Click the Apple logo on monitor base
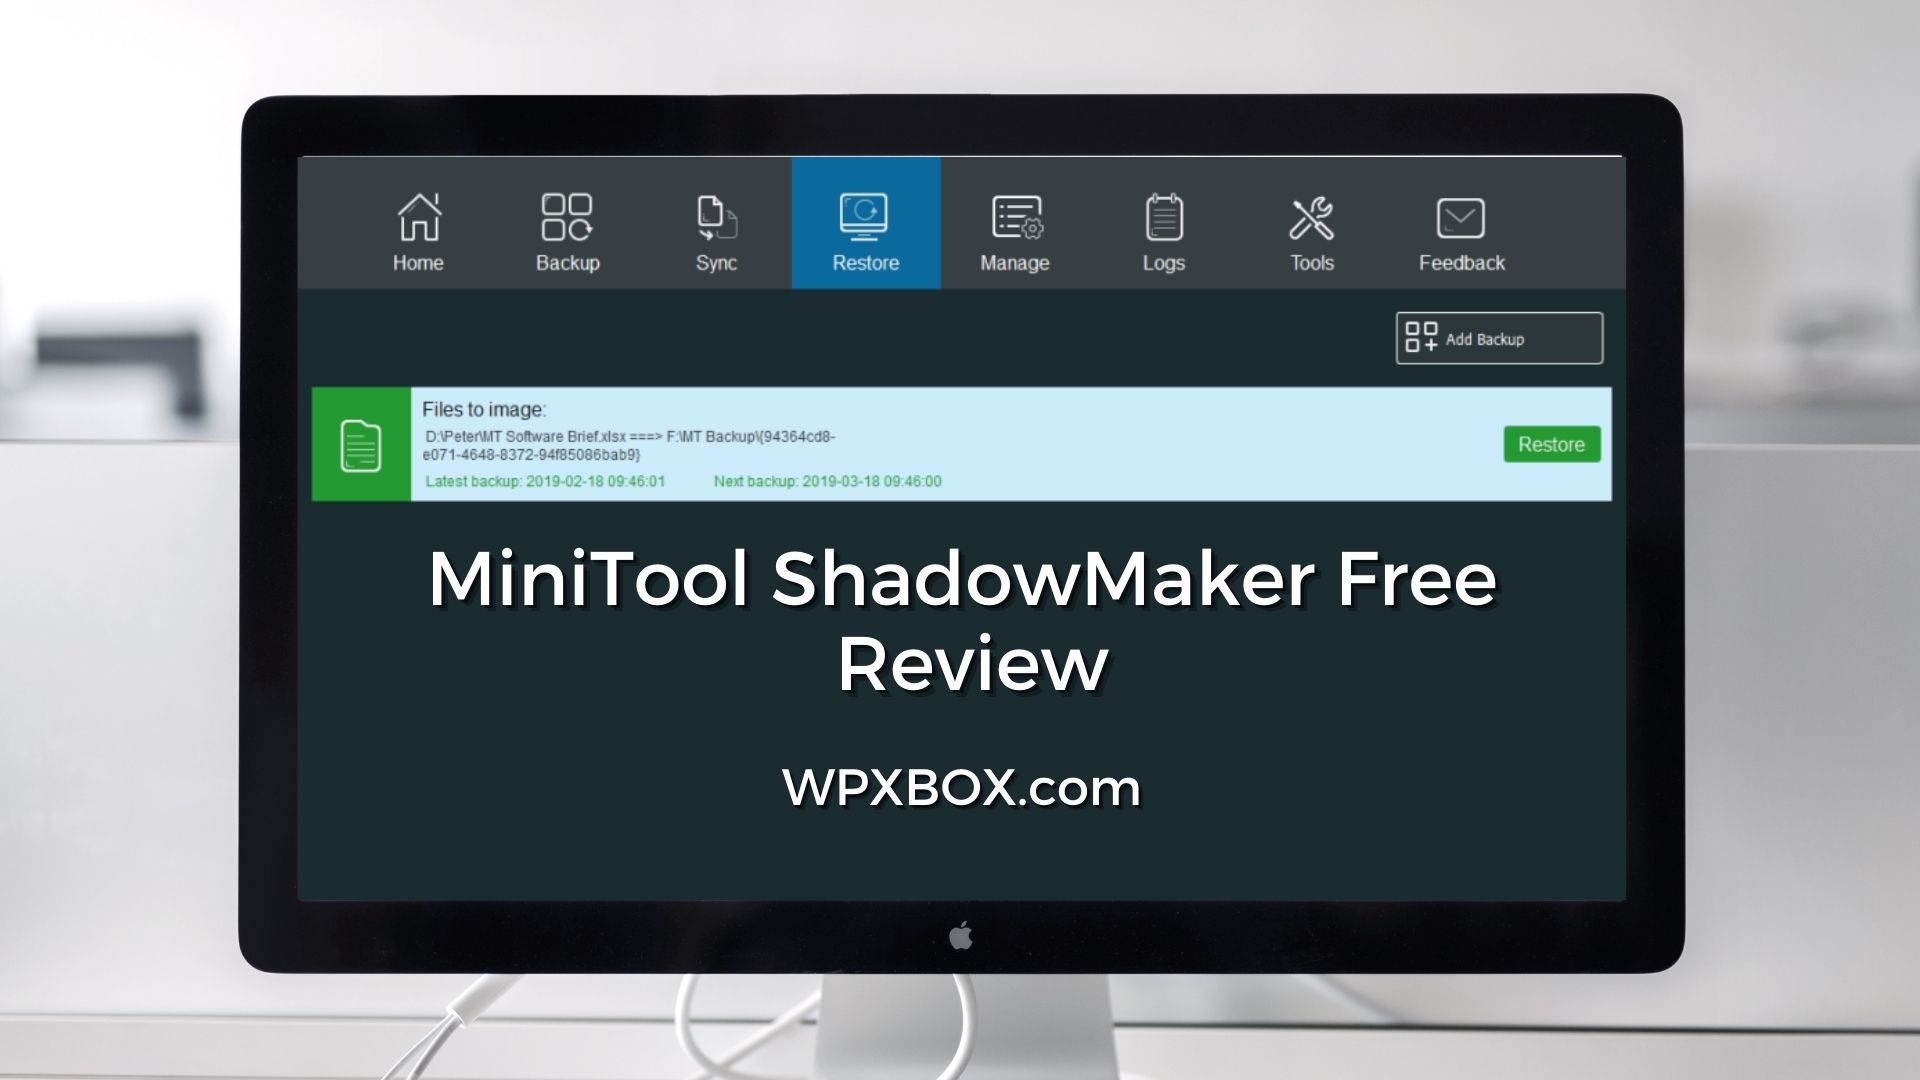Image resolution: width=1920 pixels, height=1080 pixels. pyautogui.click(x=959, y=935)
